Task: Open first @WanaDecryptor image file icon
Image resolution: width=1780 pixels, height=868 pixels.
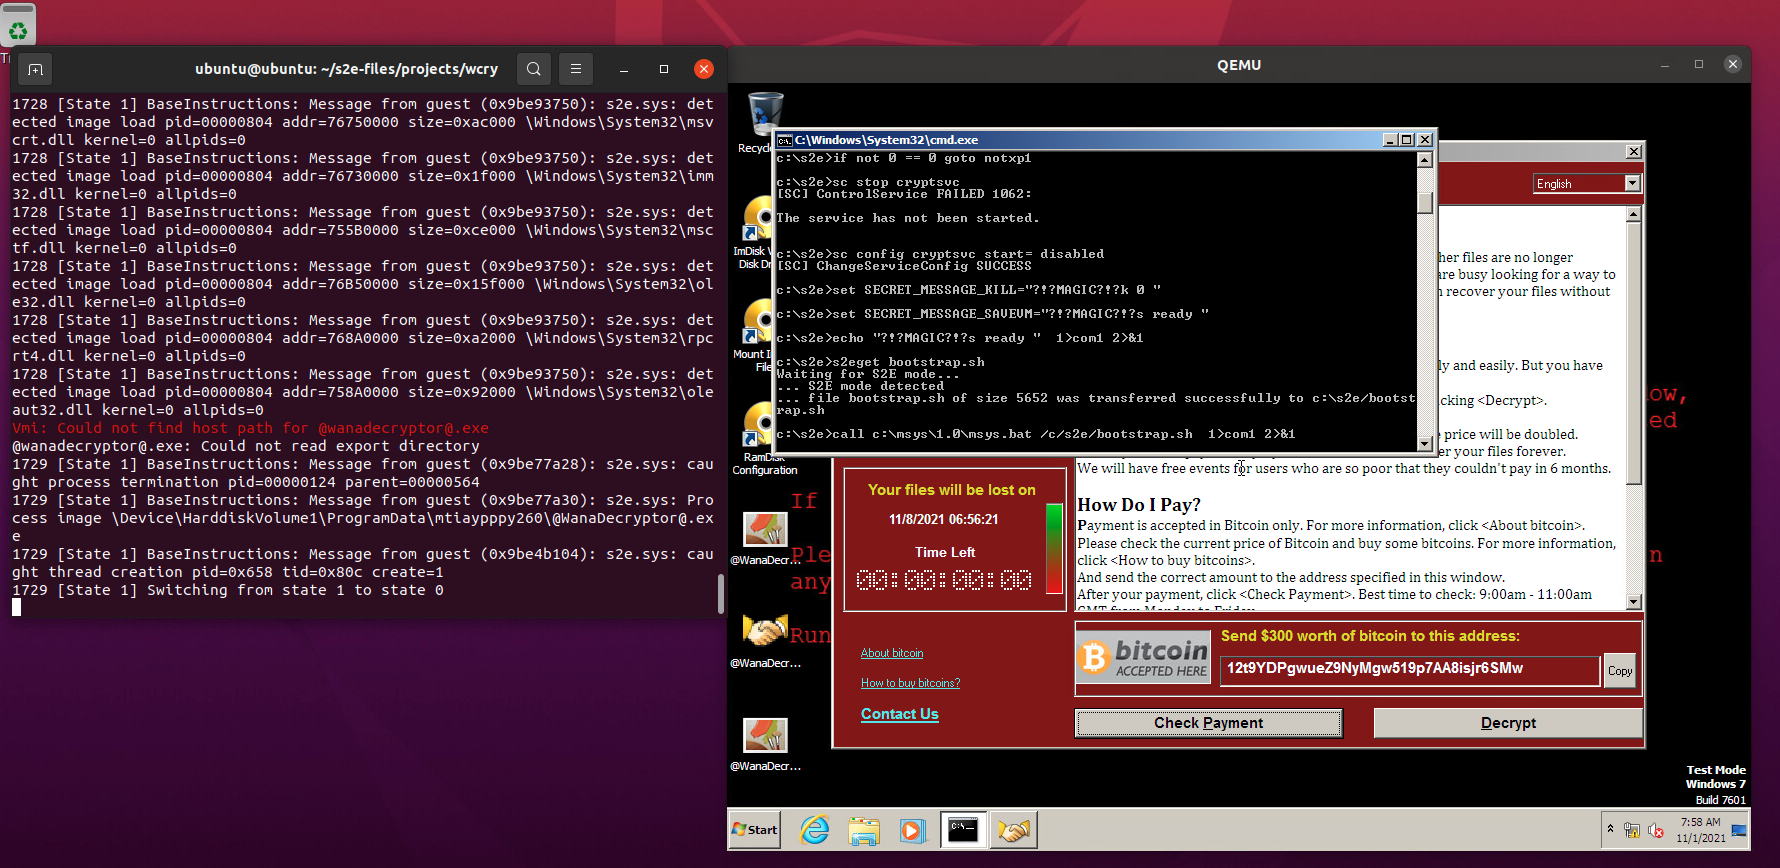Action: [765, 530]
